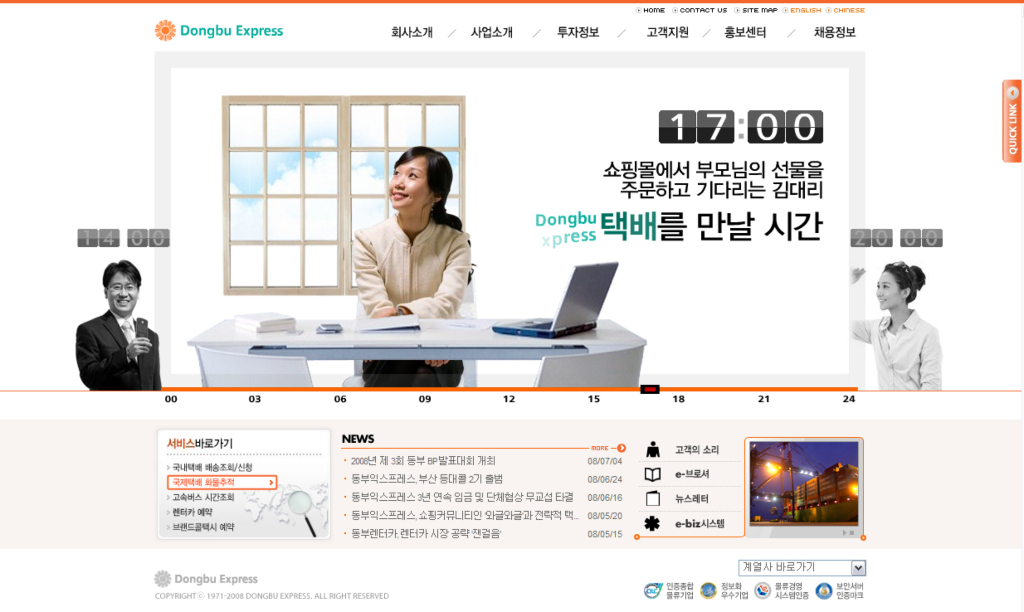1024x612 pixels.
Task: Open the 회사소개 menu
Action: [x=411, y=32]
